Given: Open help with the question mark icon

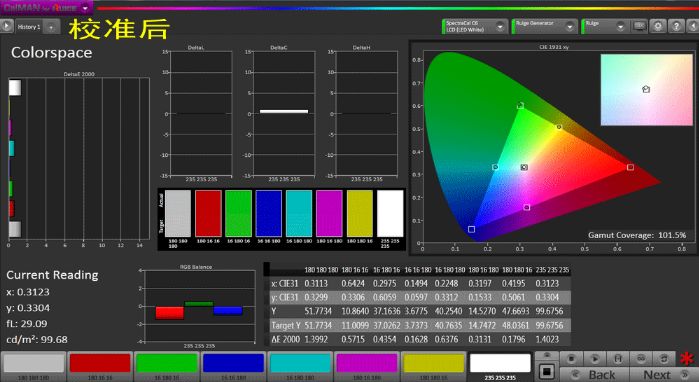Looking at the screenshot, I should pyautogui.click(x=676, y=26).
